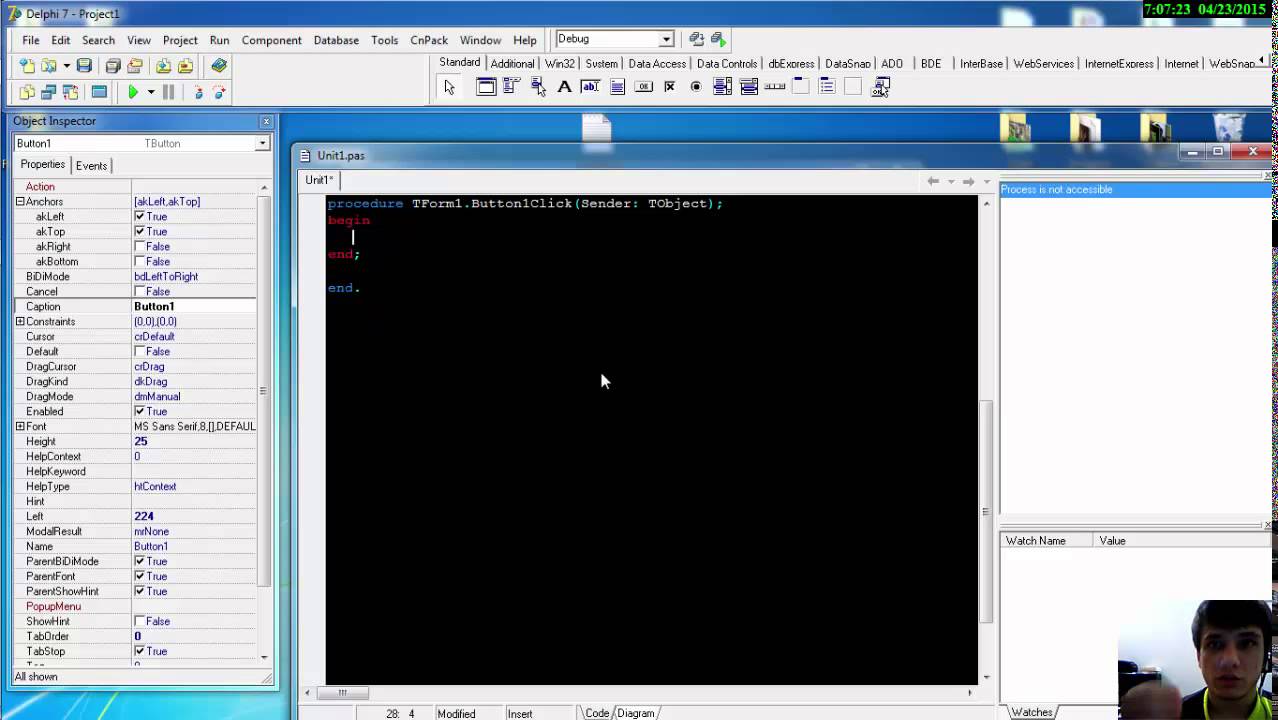1278x720 pixels.
Task: Run the project with the green arrow
Action: tap(133, 92)
